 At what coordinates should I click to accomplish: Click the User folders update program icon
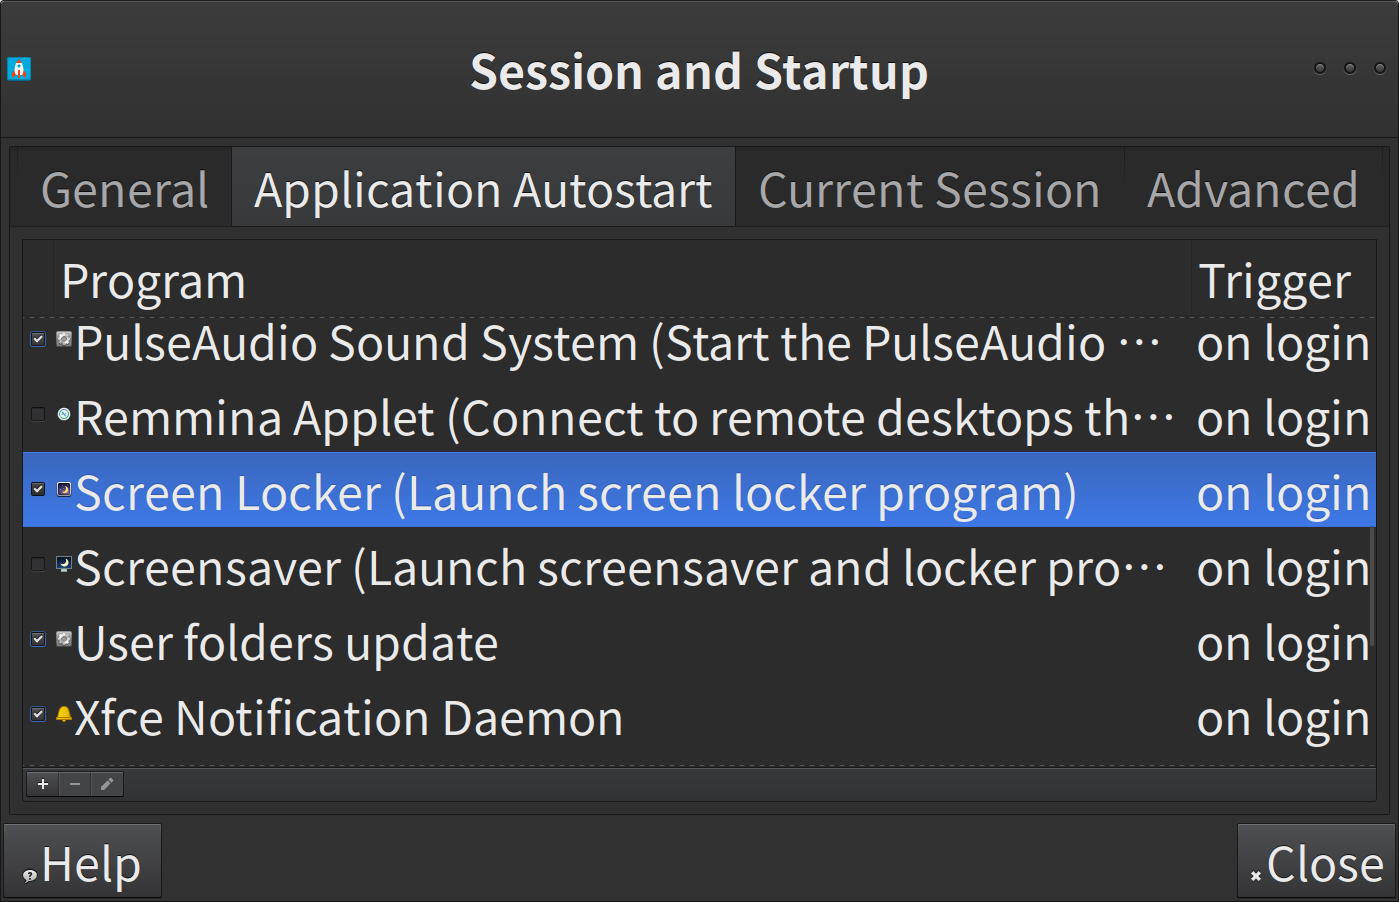(x=63, y=639)
